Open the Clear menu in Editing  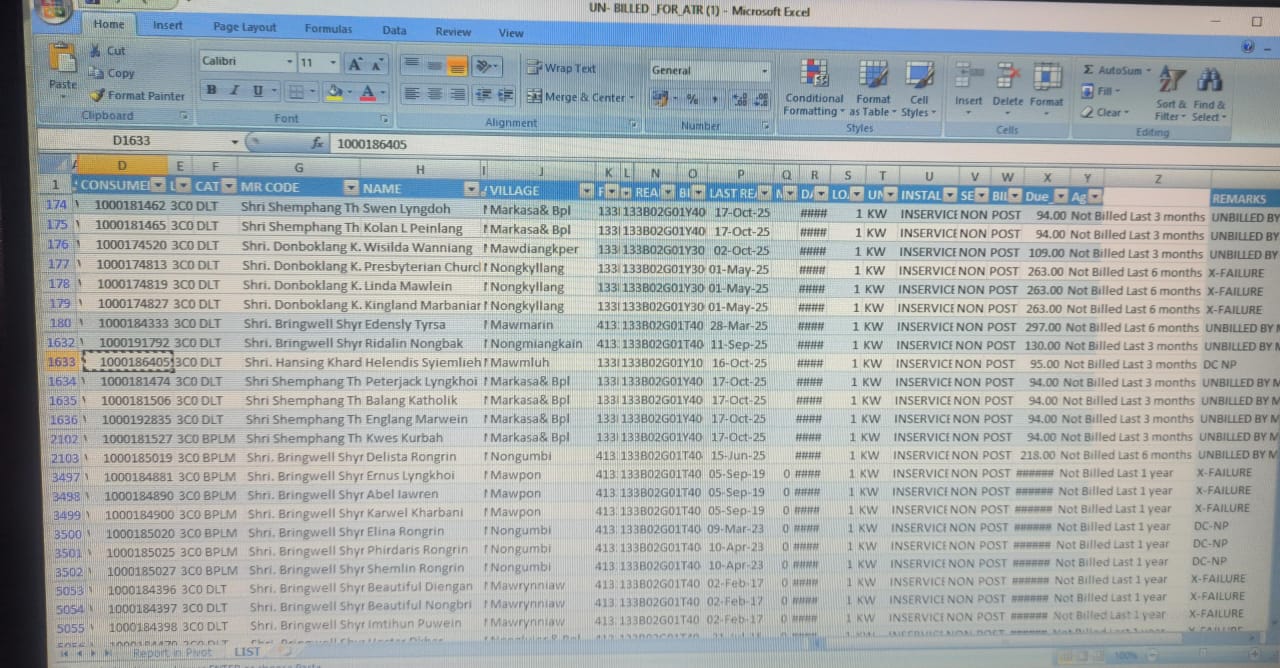click(x=1106, y=112)
